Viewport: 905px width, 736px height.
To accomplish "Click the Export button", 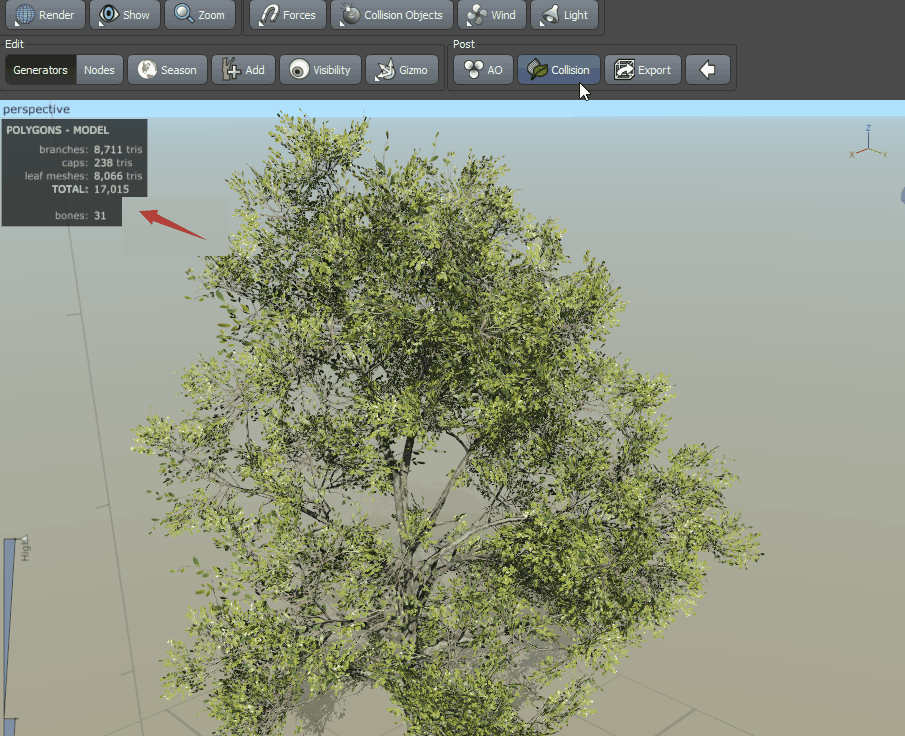I will tap(643, 70).
